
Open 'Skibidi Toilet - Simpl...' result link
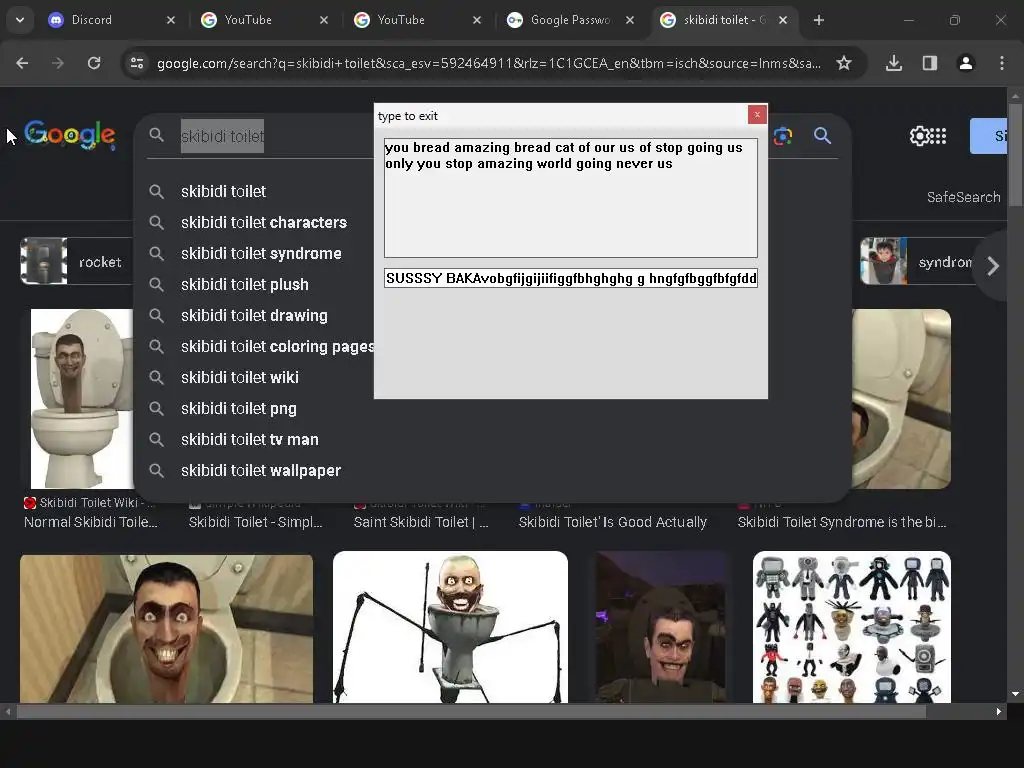255,522
